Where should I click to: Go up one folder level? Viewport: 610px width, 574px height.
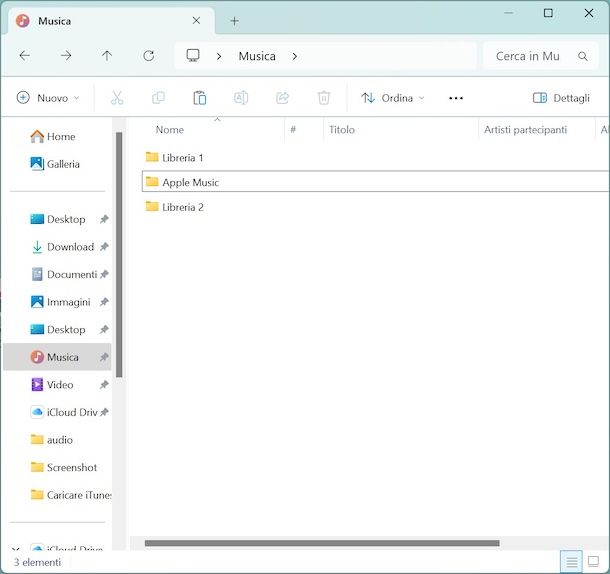click(x=107, y=56)
